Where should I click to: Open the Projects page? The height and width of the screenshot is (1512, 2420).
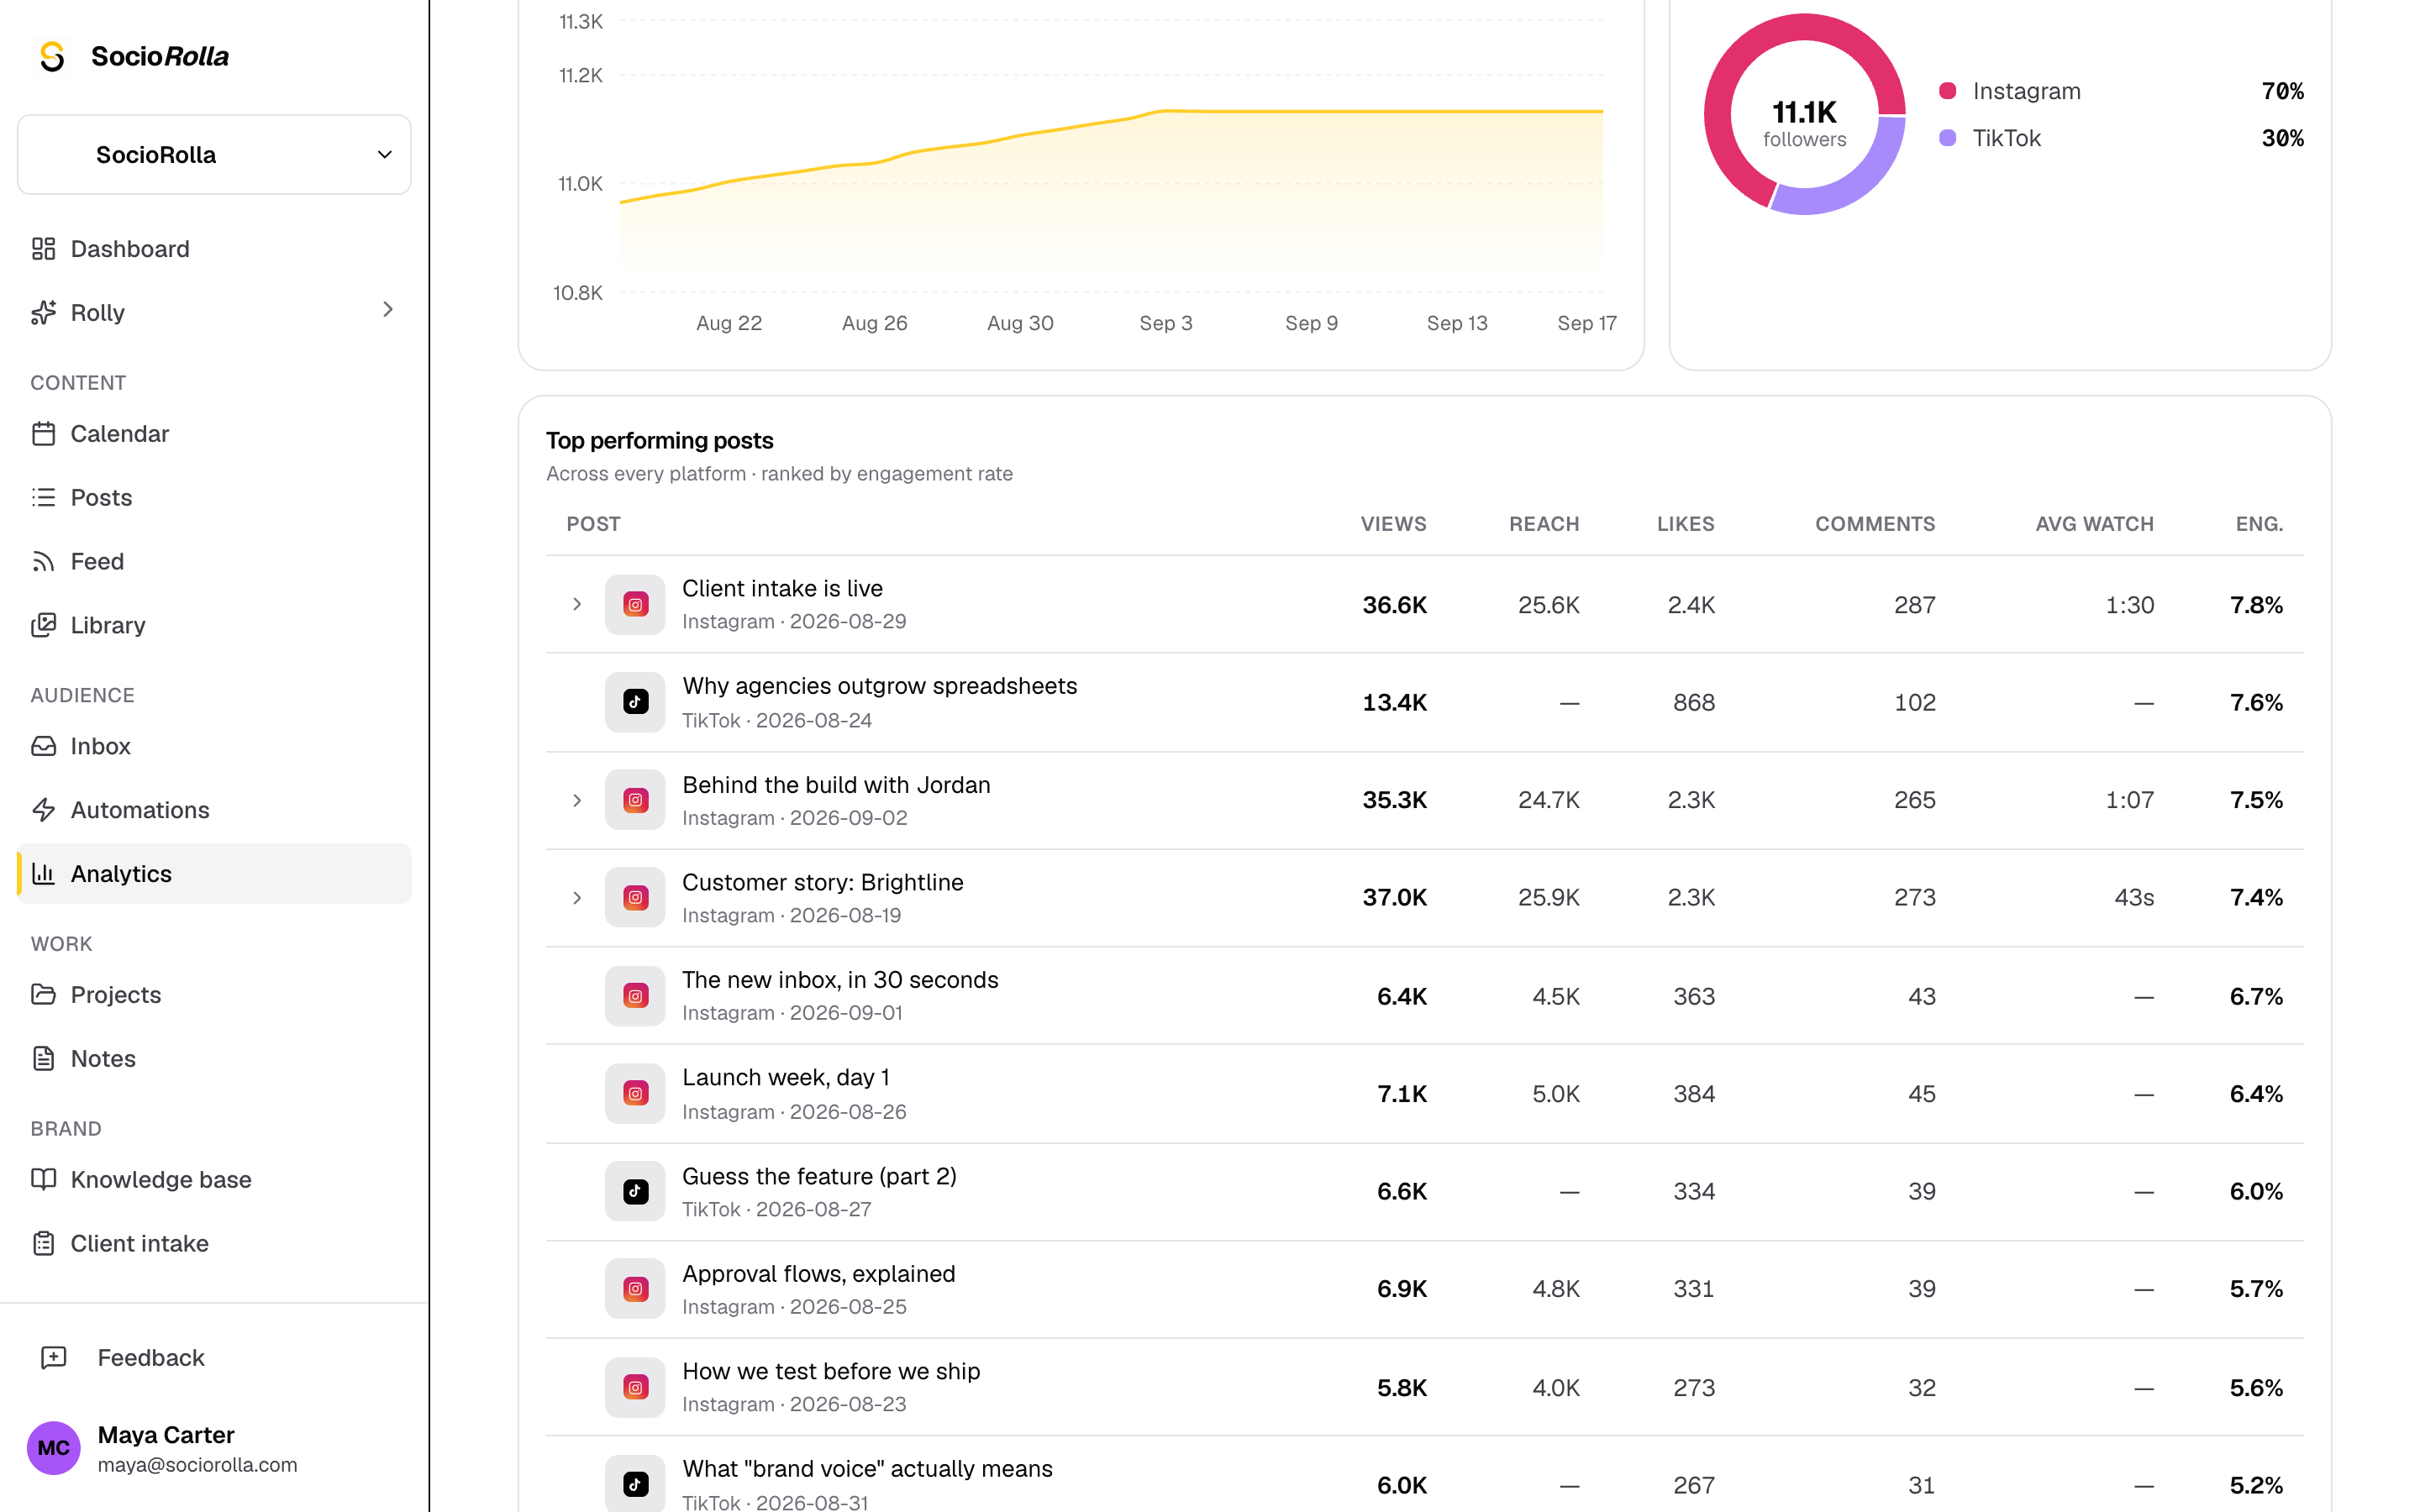click(214, 995)
